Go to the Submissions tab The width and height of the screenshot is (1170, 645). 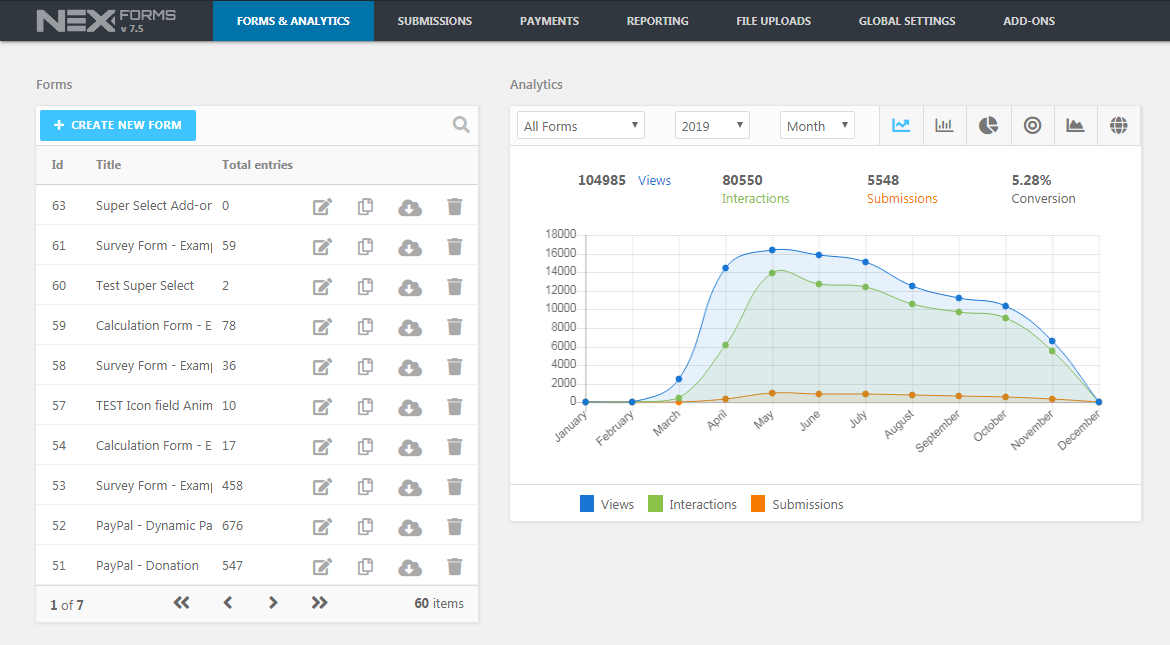(434, 21)
